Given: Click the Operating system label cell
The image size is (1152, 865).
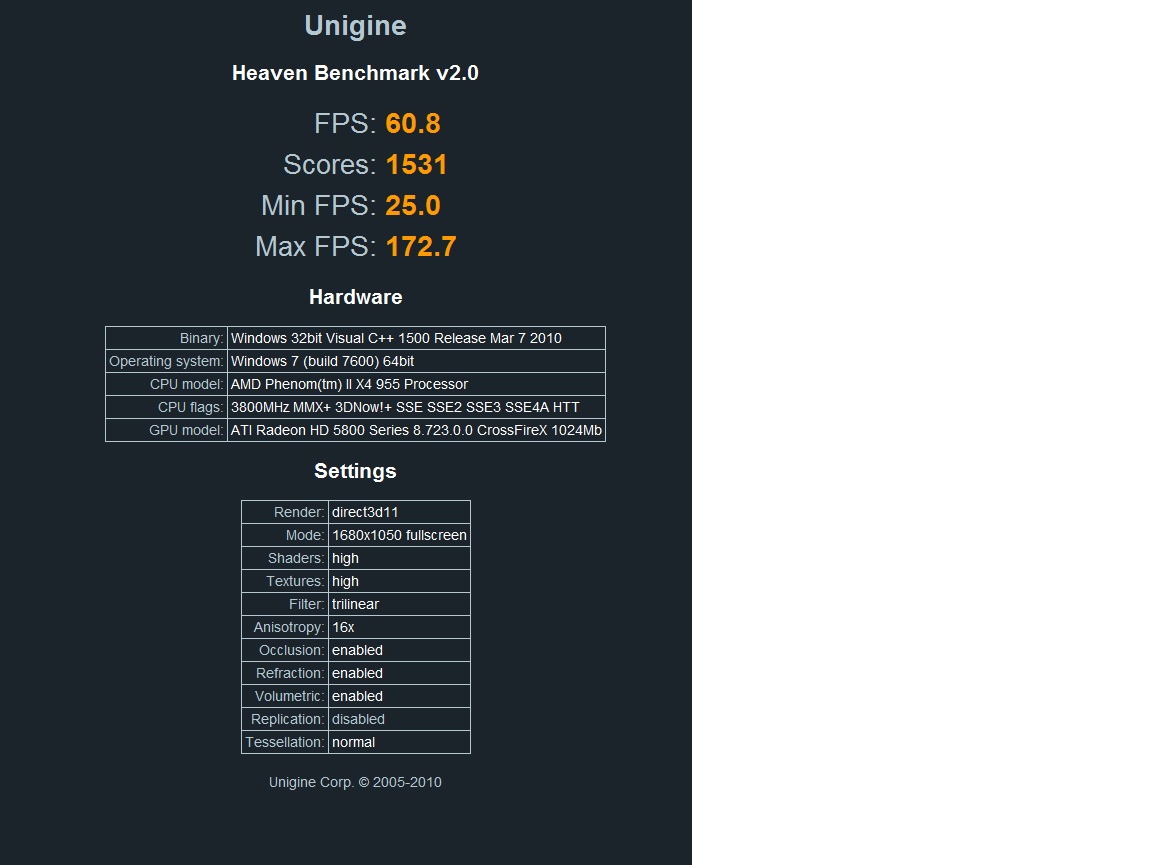Looking at the screenshot, I should pyautogui.click(x=166, y=361).
